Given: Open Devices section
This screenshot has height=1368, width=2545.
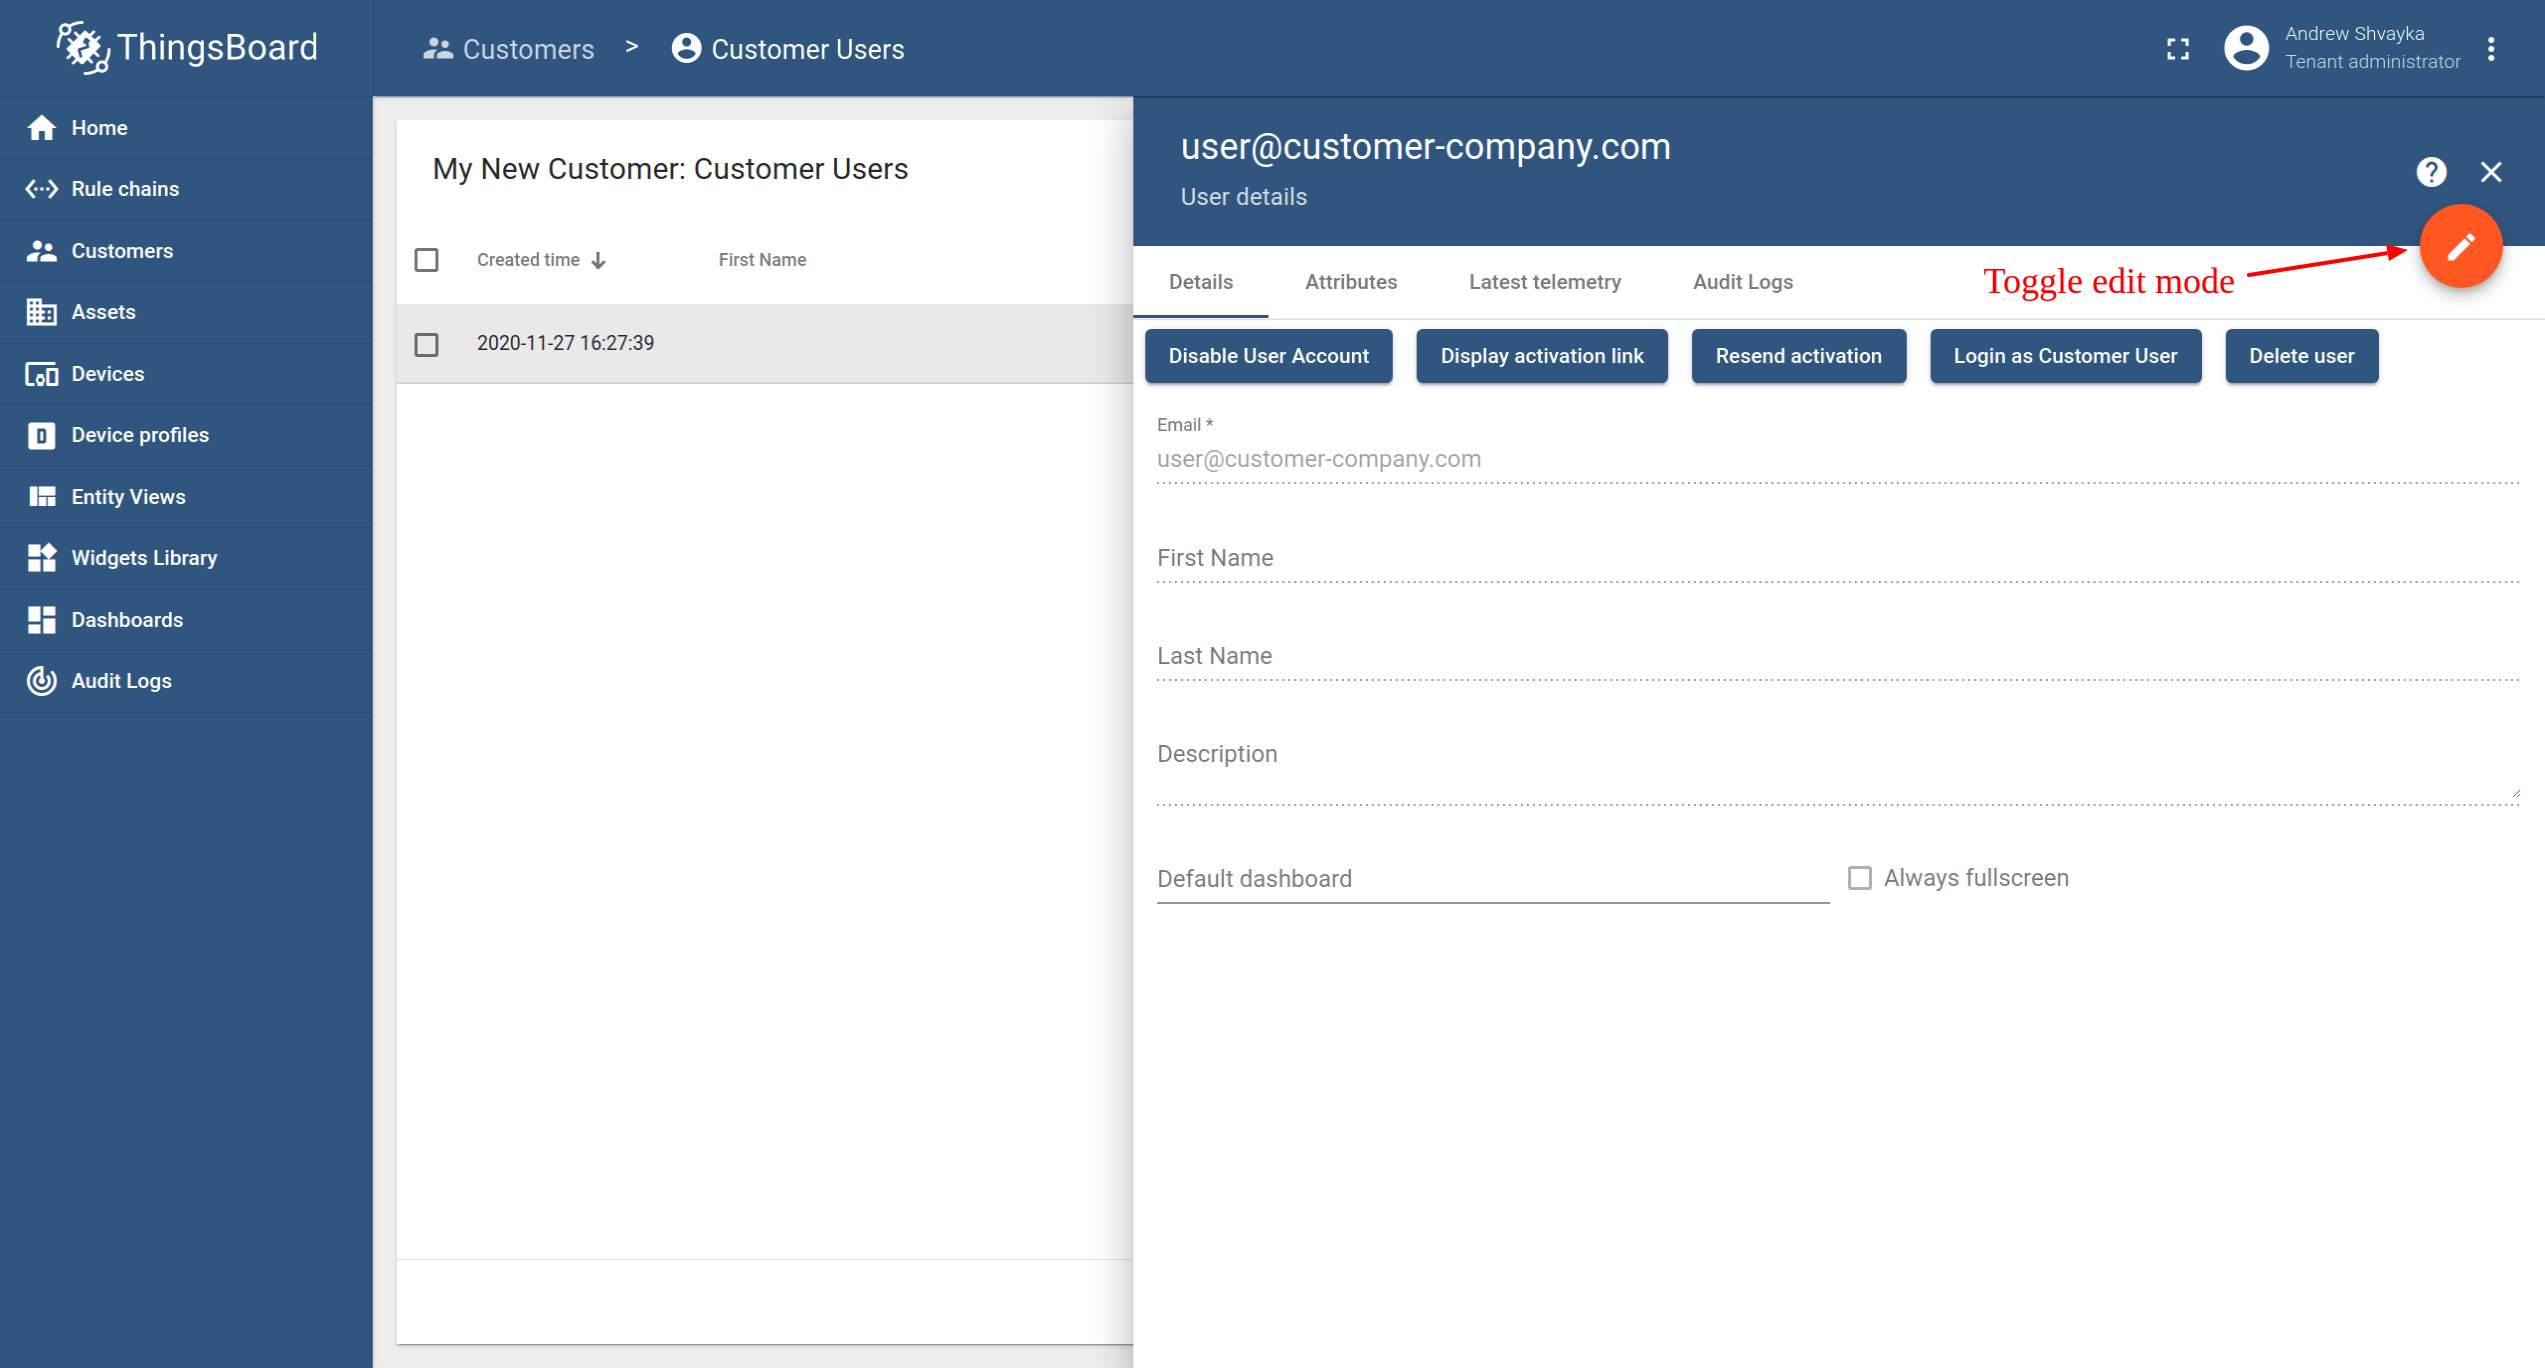Looking at the screenshot, I should [108, 372].
